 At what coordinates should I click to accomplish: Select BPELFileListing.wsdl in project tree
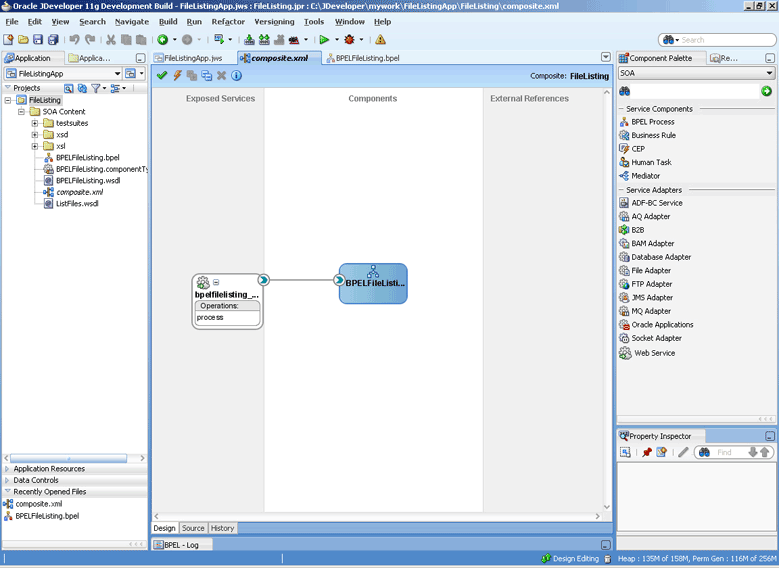(88, 181)
